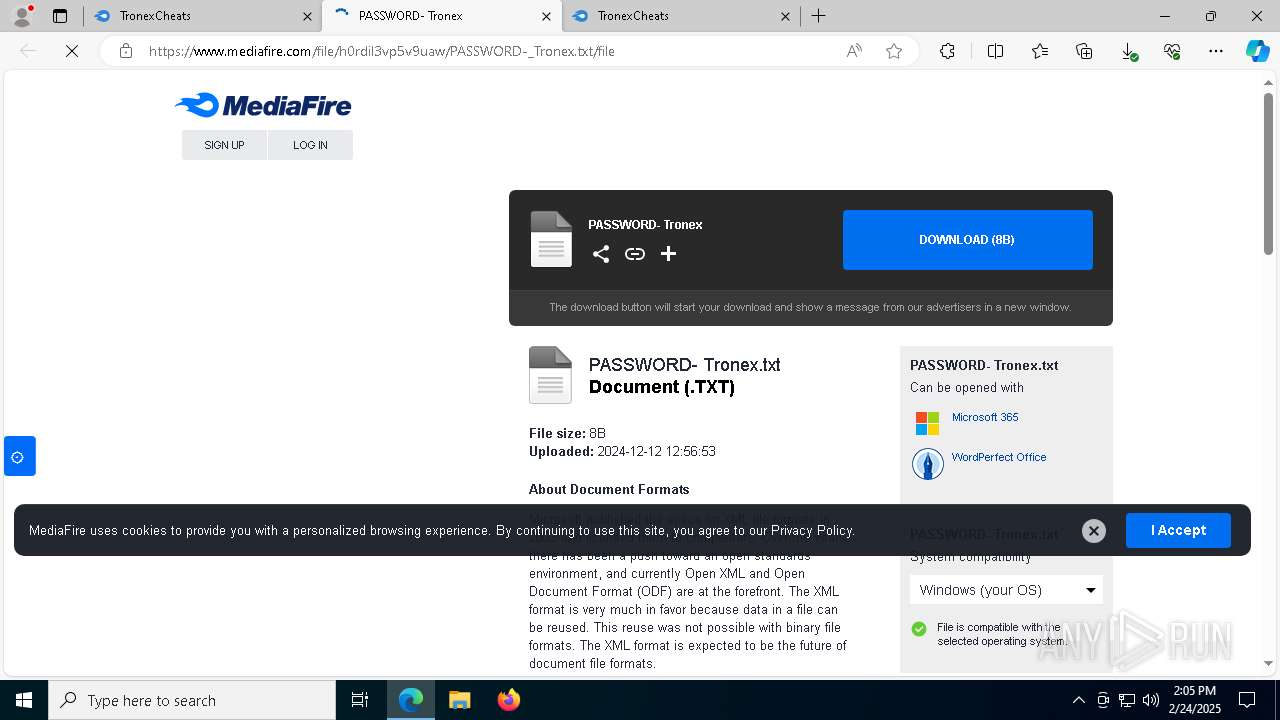Open File Explorer from taskbar
1280x720 pixels.
(459, 700)
